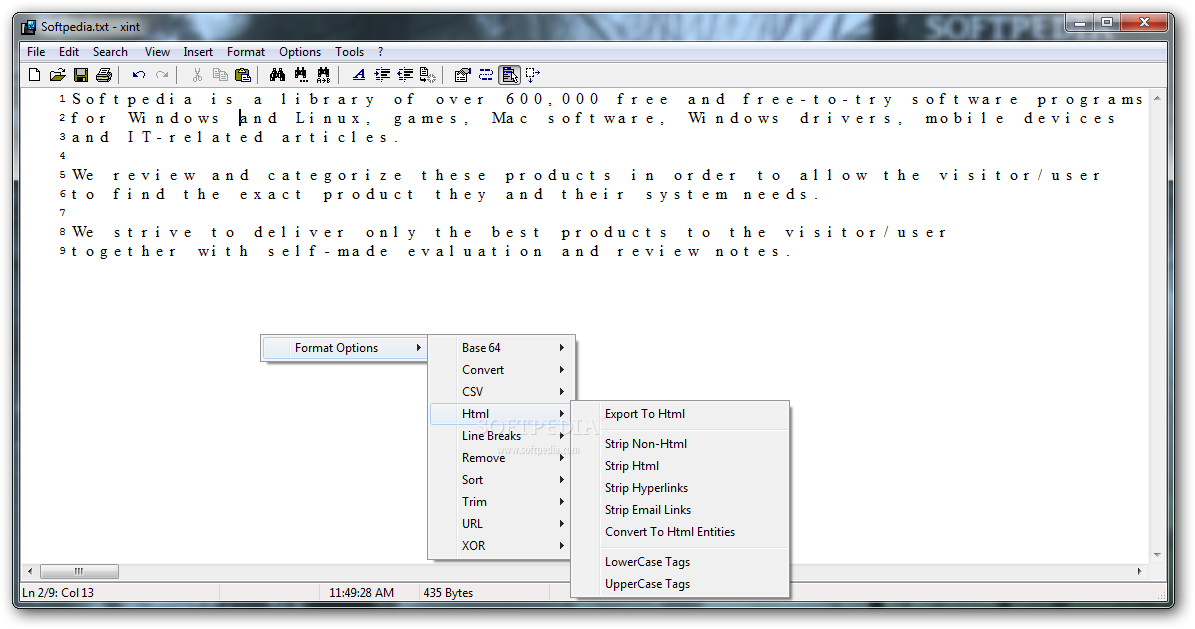Expand the Line Breaks submenu
Image resolution: width=1195 pixels, height=629 pixels.
499,436
